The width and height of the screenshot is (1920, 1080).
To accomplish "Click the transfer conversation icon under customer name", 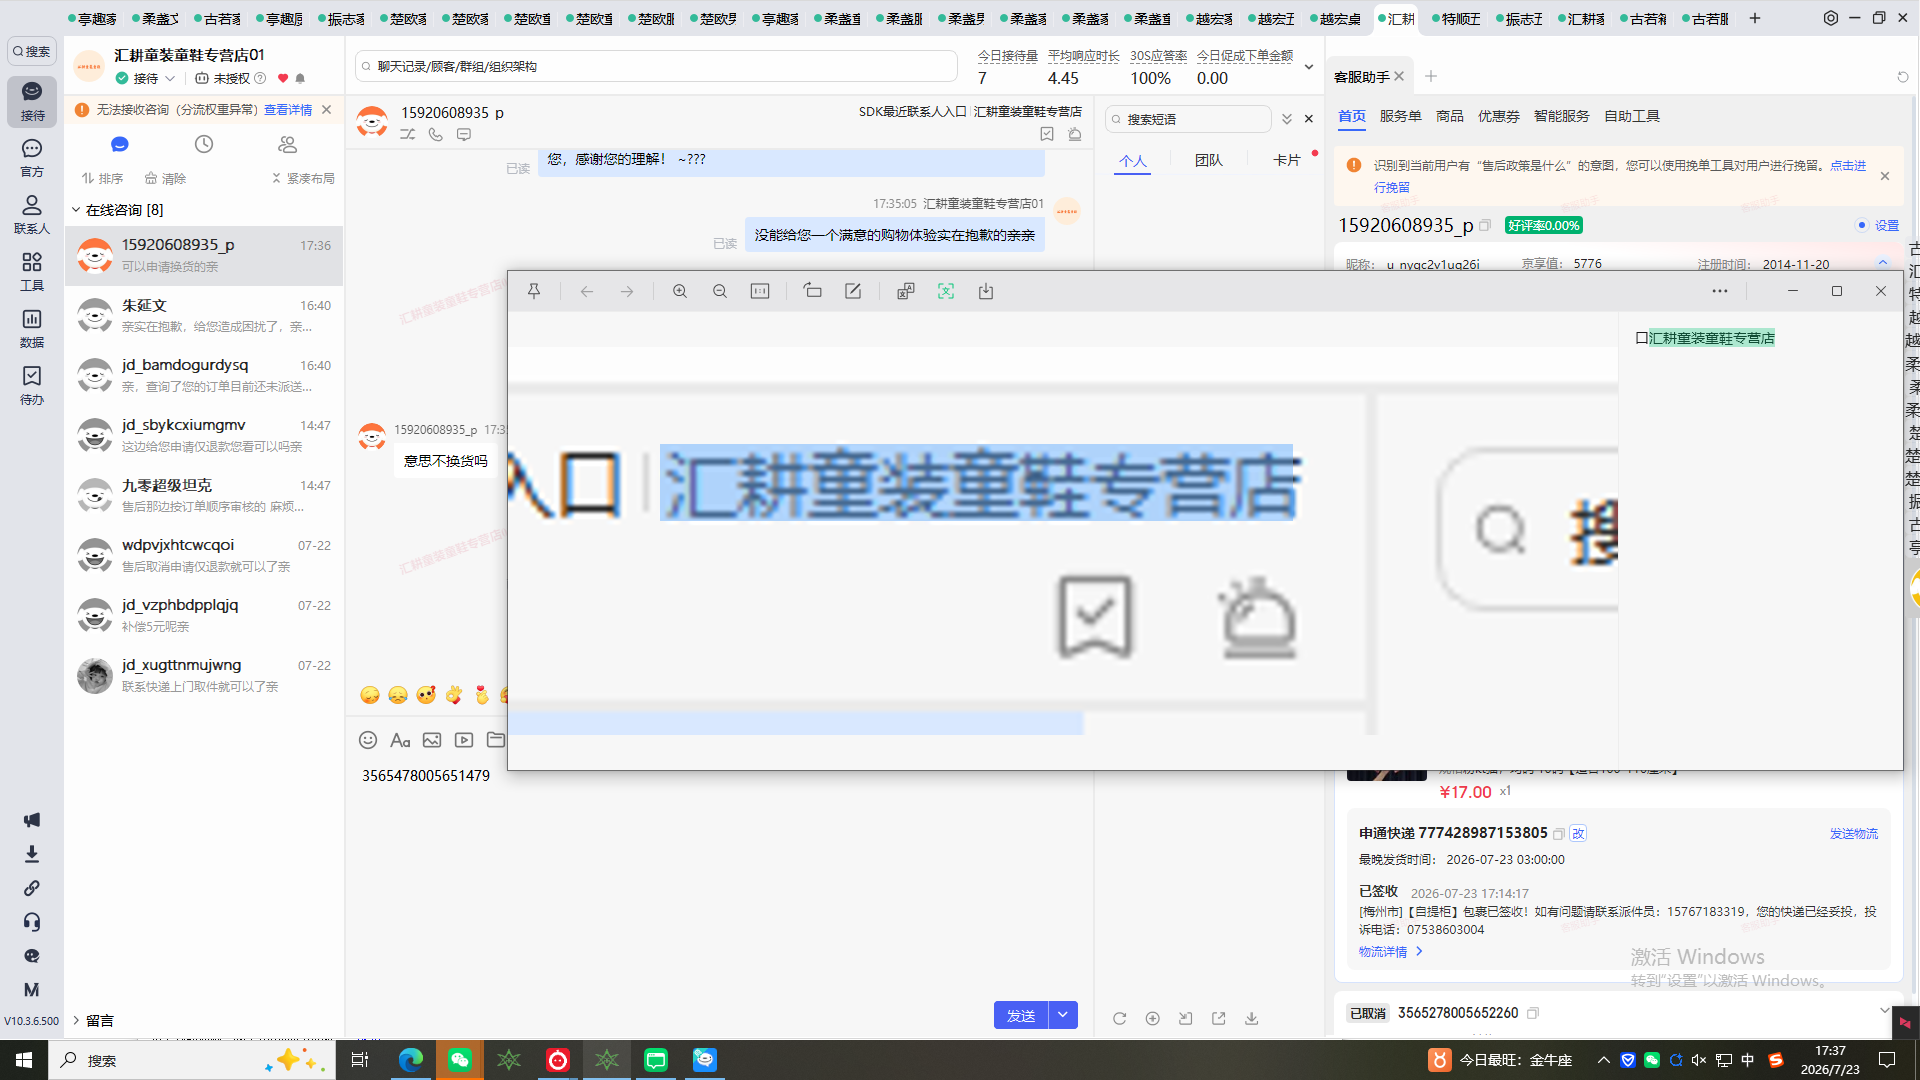I will 408,134.
